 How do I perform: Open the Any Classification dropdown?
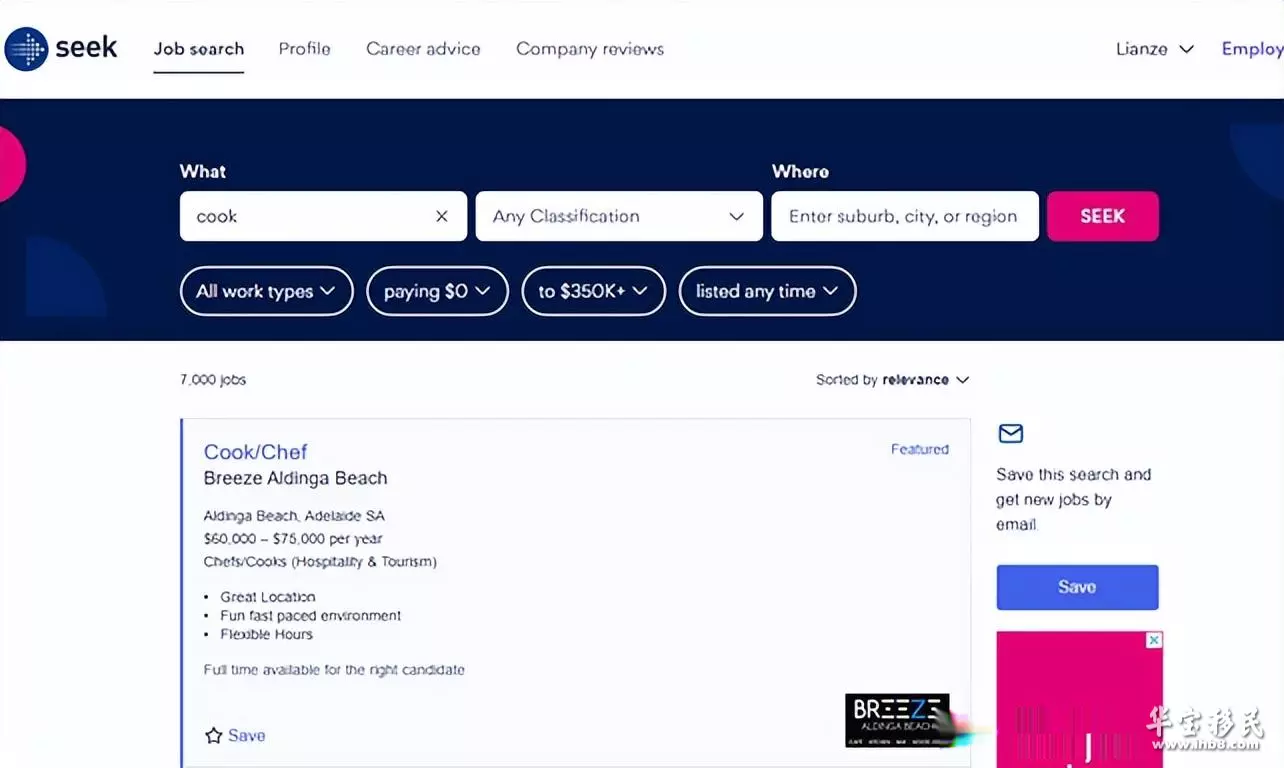619,216
